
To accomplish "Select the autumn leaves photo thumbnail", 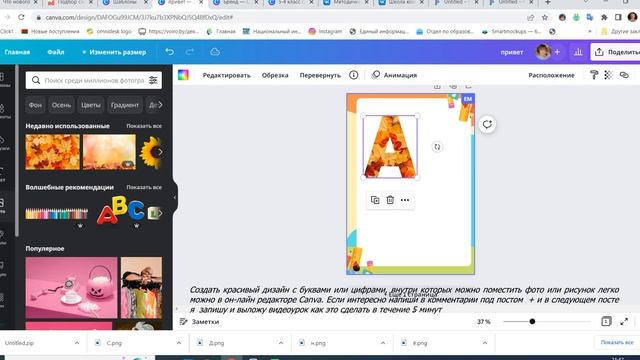I will (53, 152).
